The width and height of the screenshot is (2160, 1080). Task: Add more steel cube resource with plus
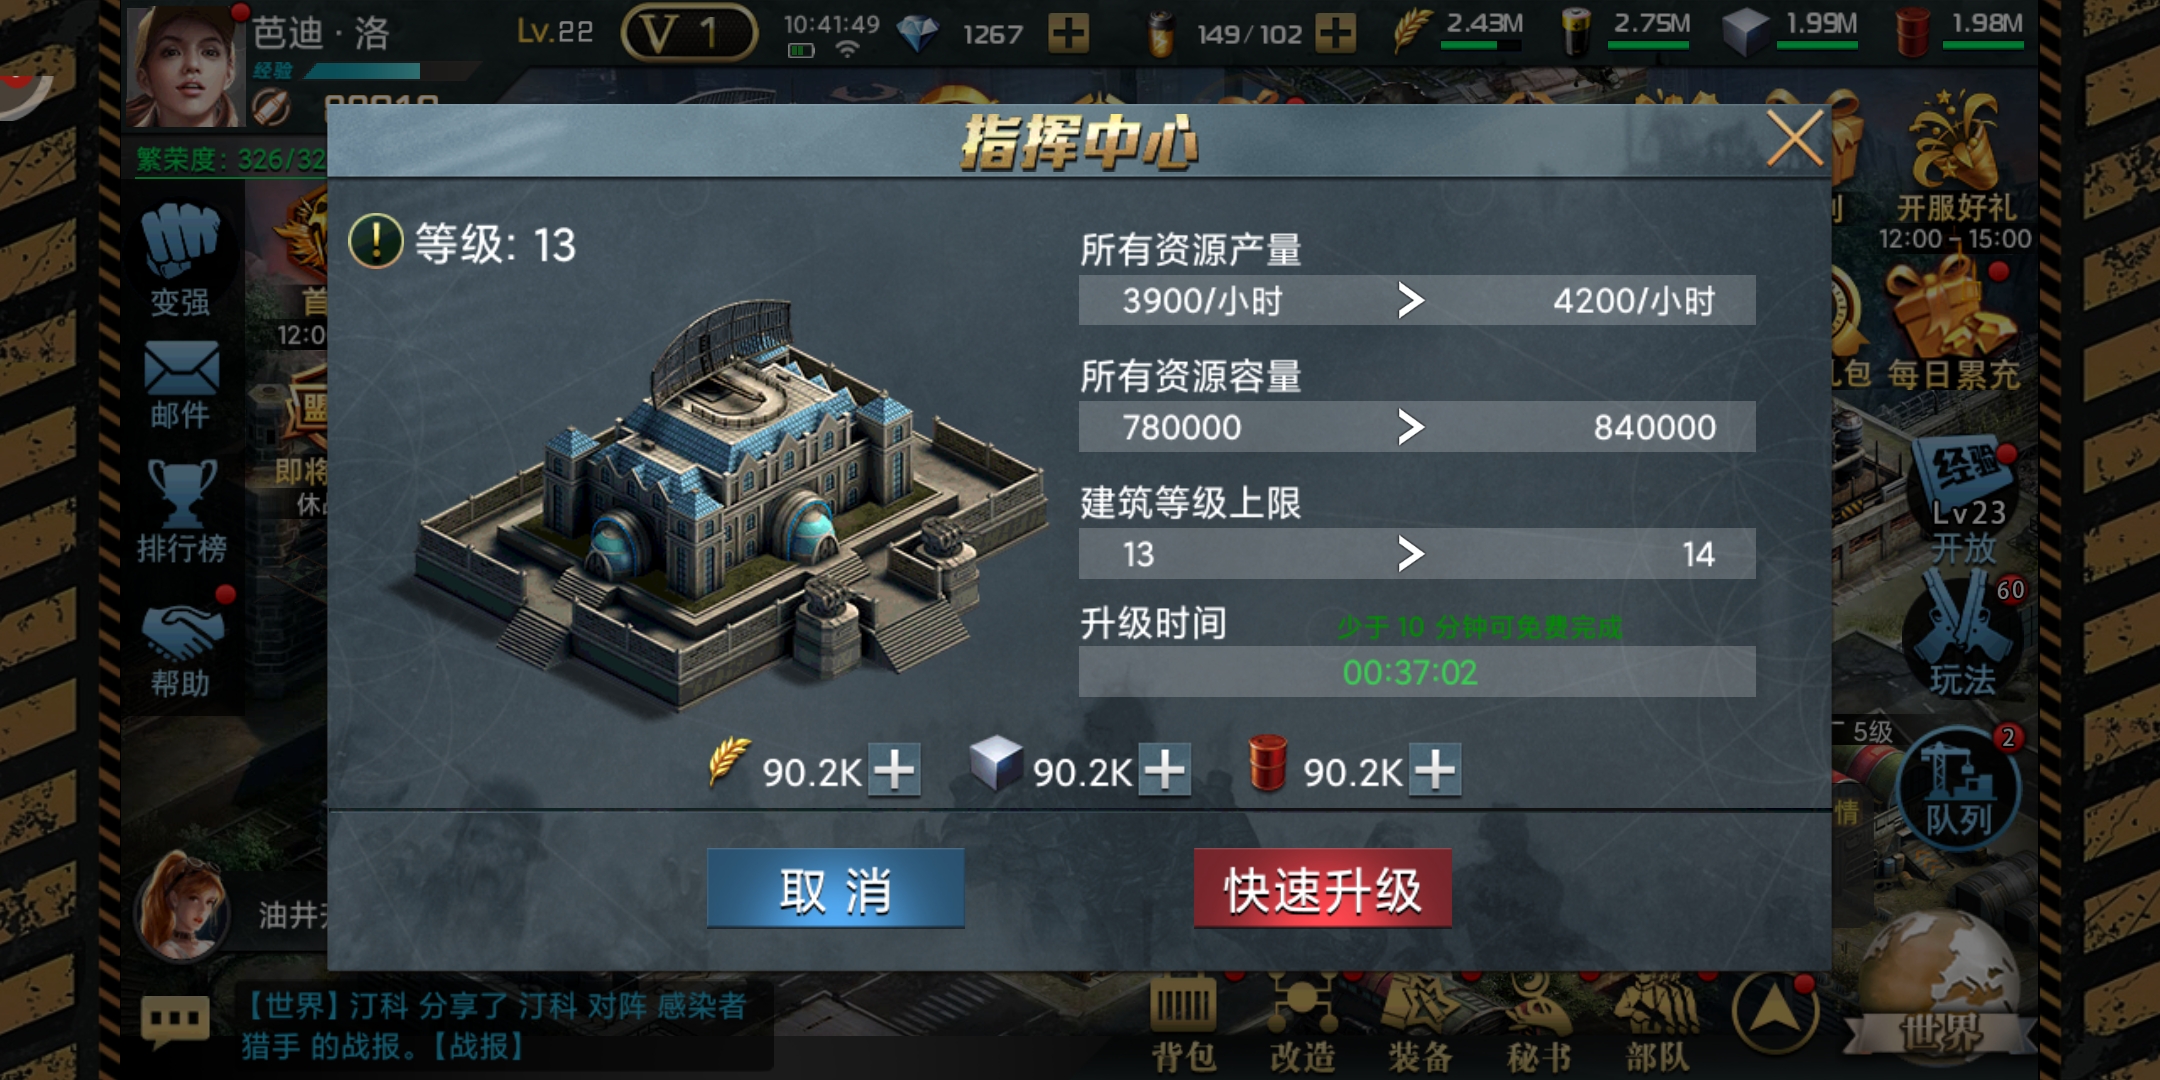(x=1164, y=770)
